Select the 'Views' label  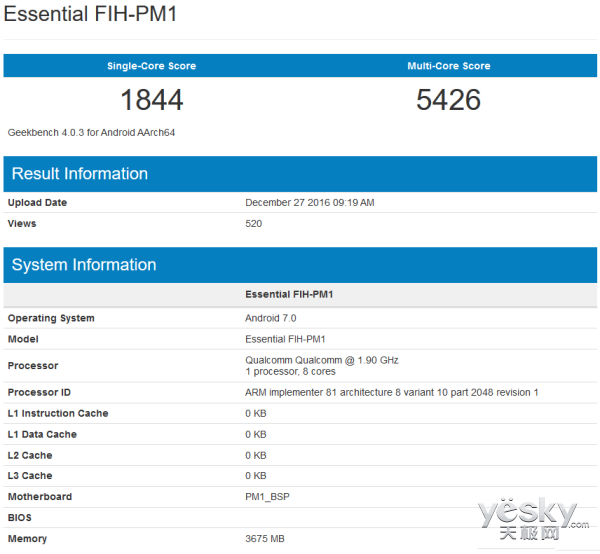tap(22, 223)
